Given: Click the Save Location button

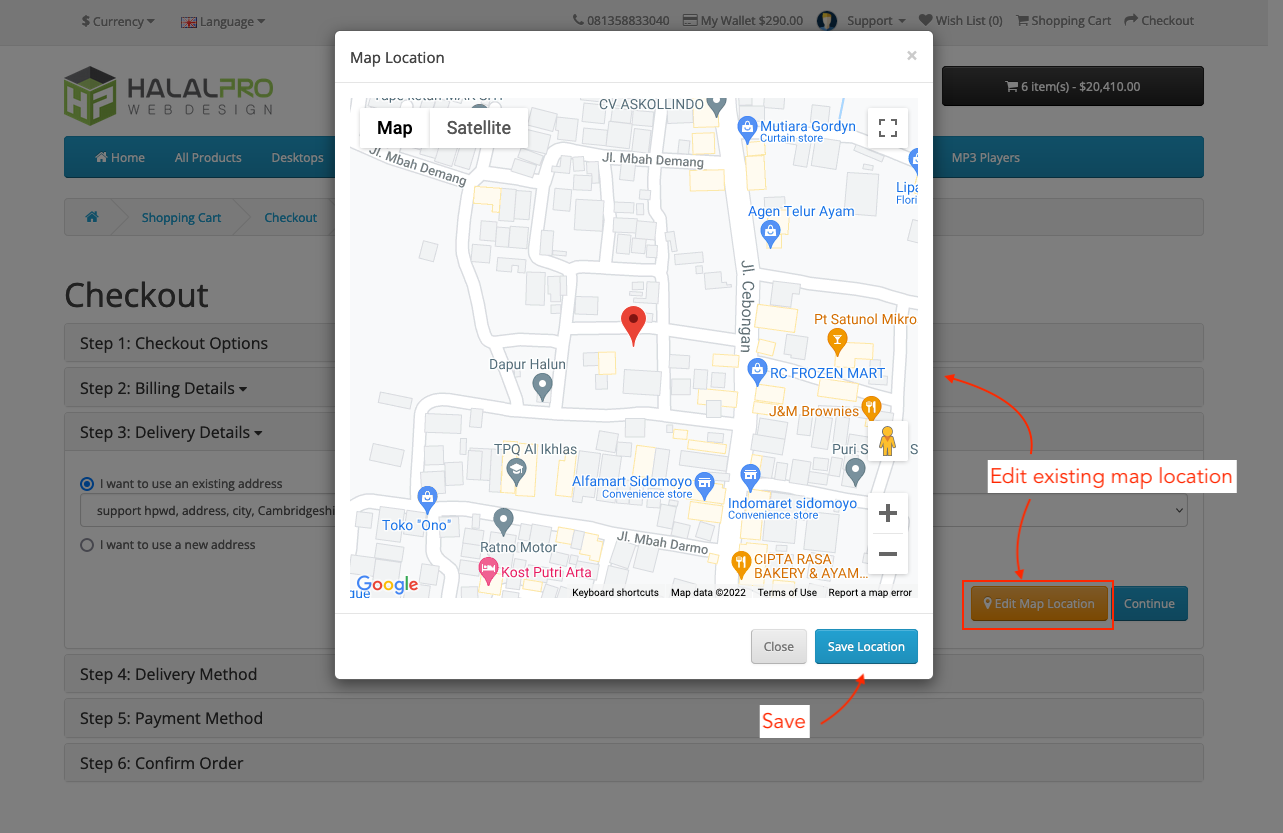Looking at the screenshot, I should (866, 646).
